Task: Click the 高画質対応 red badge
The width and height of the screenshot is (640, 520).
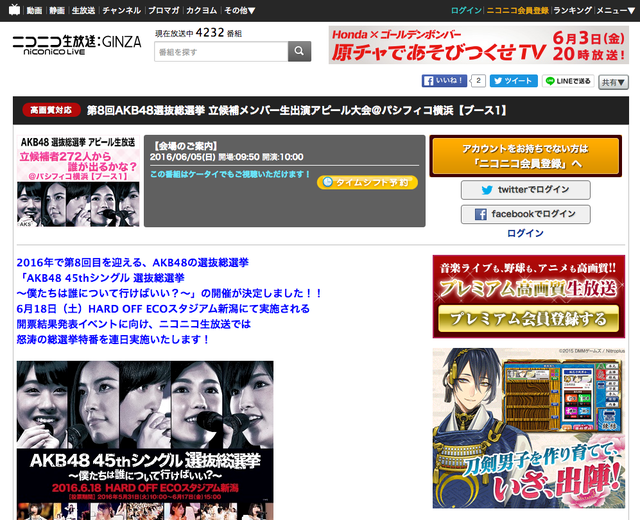Action: (51, 110)
